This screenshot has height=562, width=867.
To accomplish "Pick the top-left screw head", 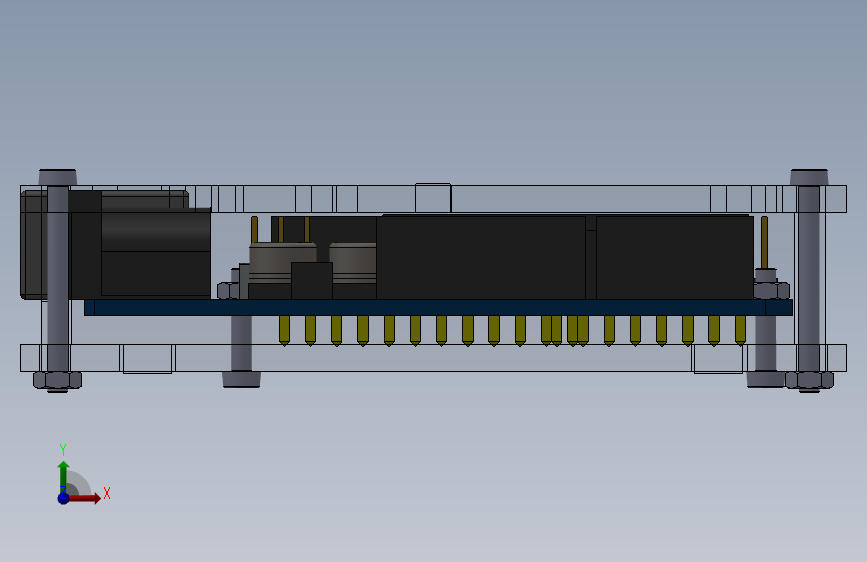I will pyautogui.click(x=58, y=177).
